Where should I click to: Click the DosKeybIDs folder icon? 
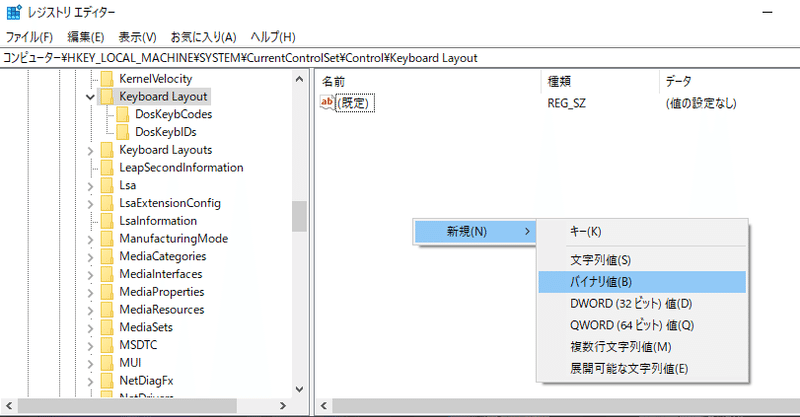click(123, 132)
